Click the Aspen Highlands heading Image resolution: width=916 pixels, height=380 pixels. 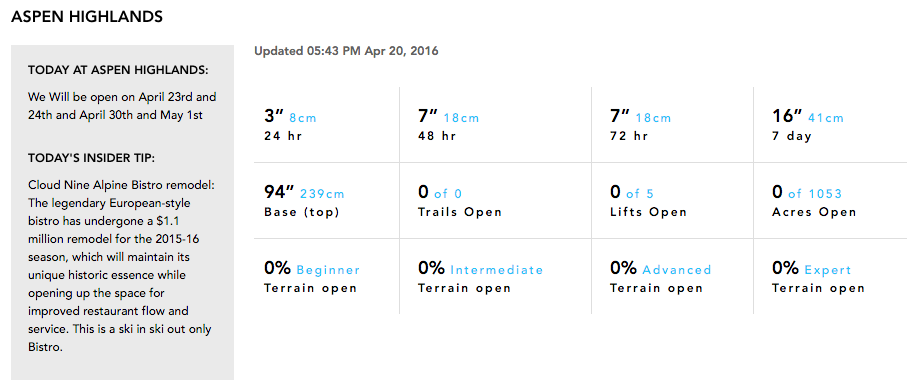87,16
